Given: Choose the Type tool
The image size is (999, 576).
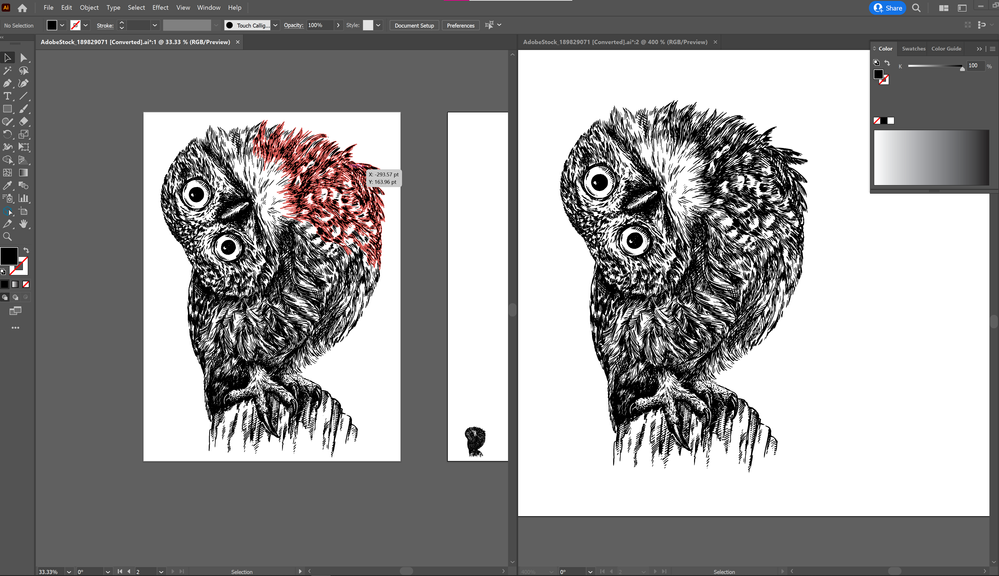Looking at the screenshot, I should (x=8, y=96).
